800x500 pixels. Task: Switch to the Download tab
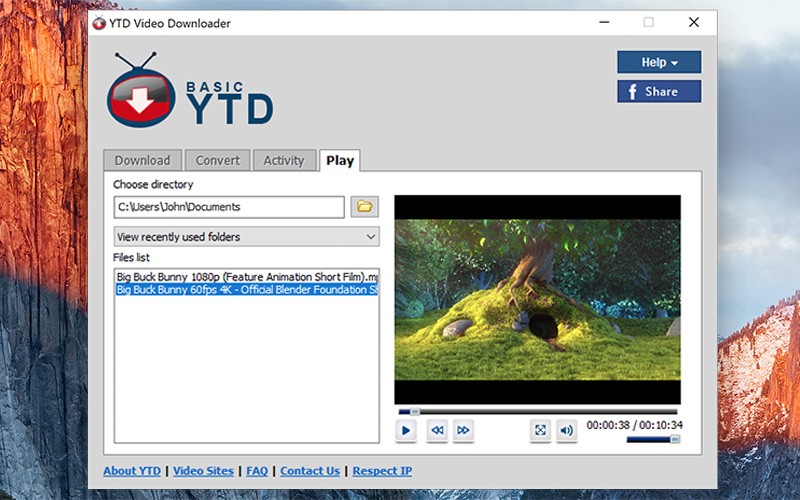(x=142, y=160)
